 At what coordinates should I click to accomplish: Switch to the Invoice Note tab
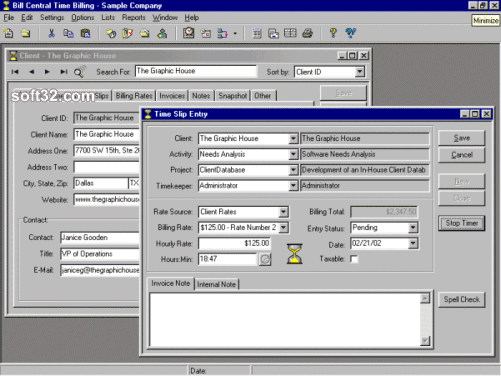coord(171,283)
